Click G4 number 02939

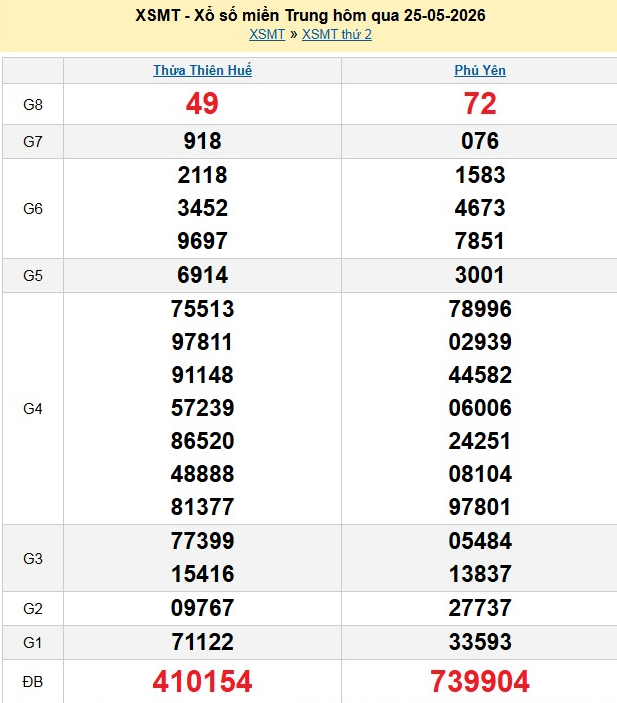(x=480, y=342)
